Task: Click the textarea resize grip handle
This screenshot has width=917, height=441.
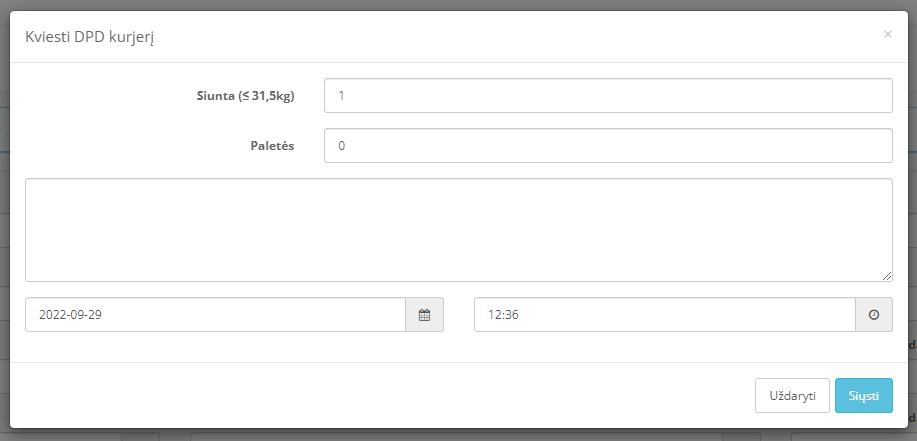Action: click(x=887, y=276)
